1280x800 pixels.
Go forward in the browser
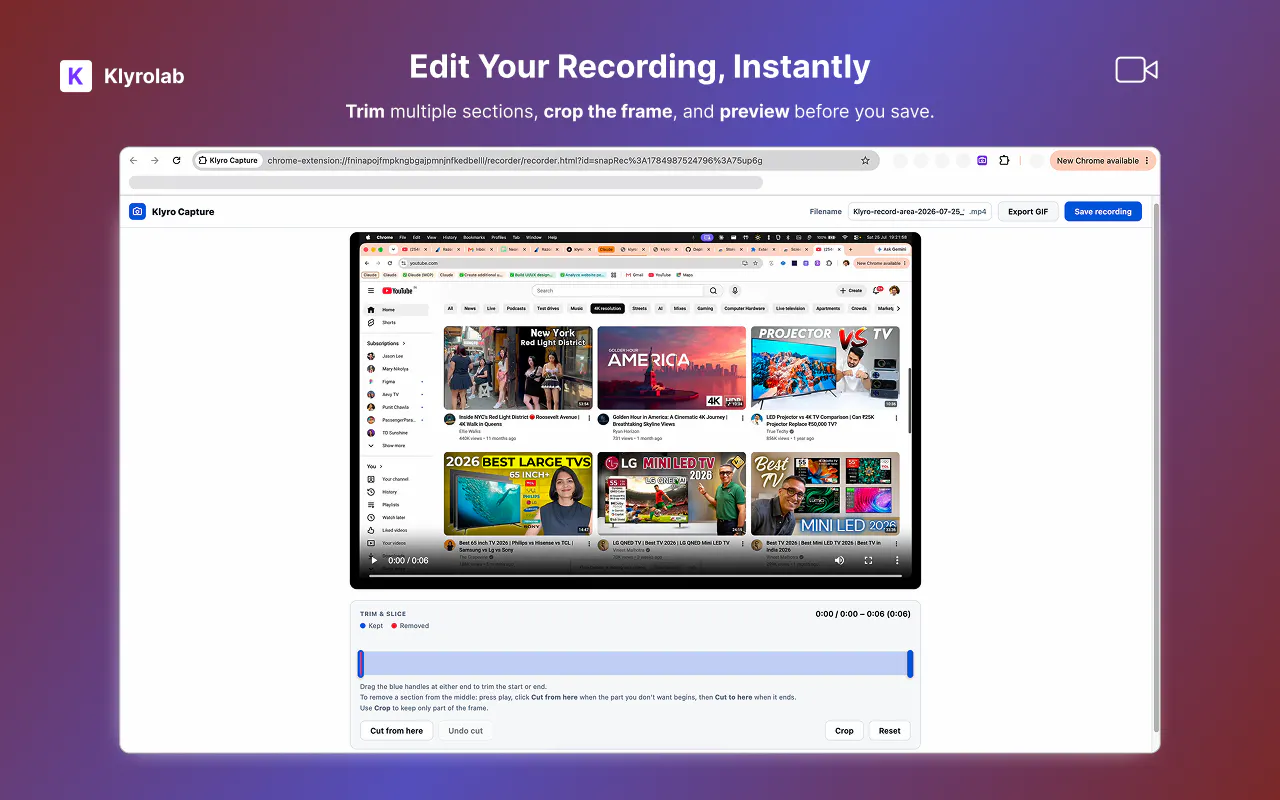pyautogui.click(x=155, y=160)
